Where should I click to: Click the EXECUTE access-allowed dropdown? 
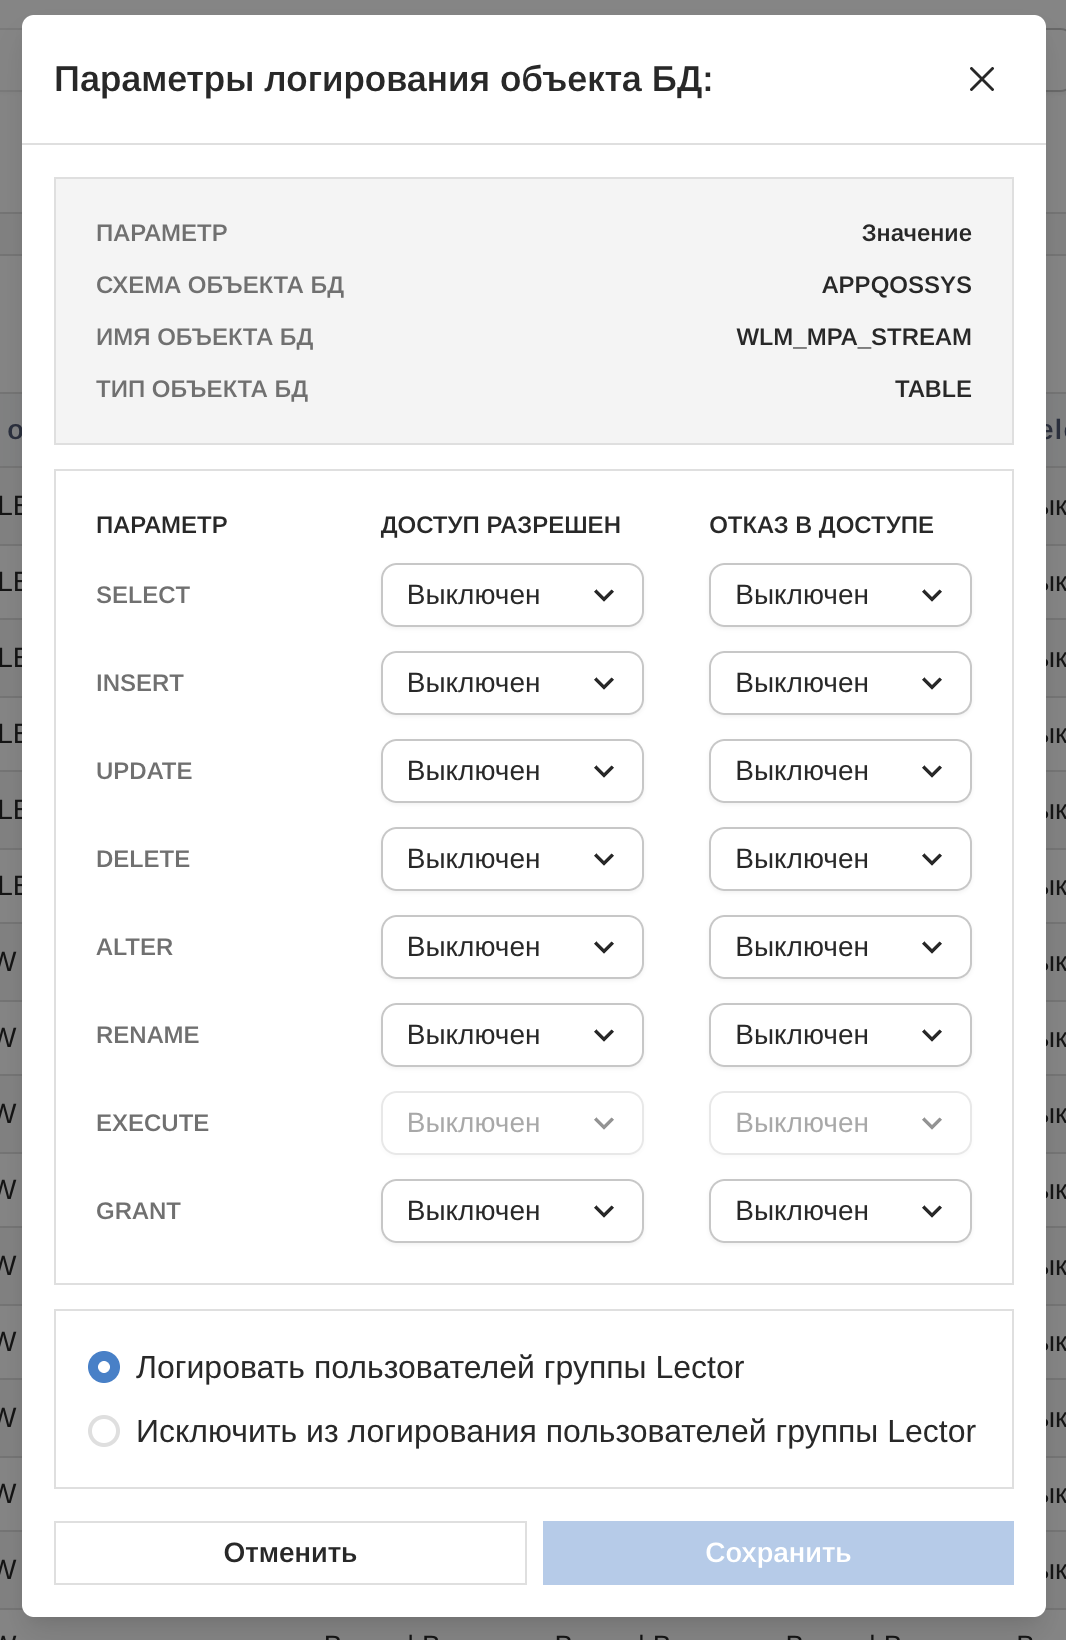[511, 1123]
